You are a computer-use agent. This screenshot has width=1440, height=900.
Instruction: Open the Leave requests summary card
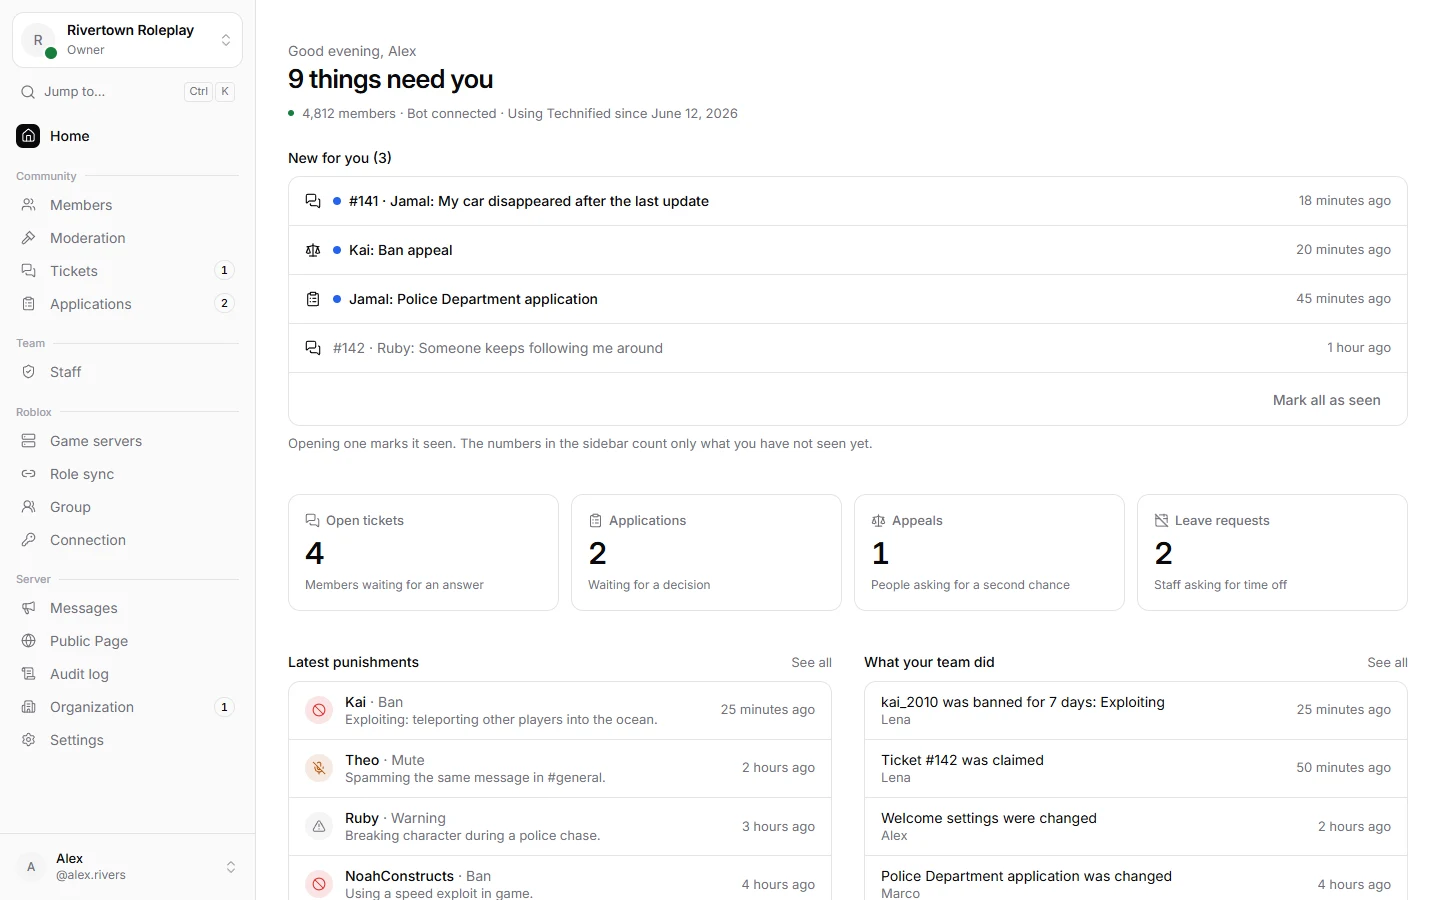[x=1272, y=552]
